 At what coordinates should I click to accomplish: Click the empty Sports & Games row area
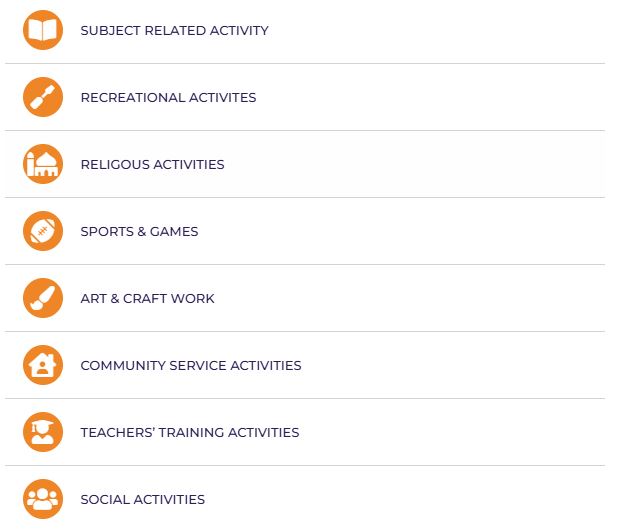[x=401, y=231]
